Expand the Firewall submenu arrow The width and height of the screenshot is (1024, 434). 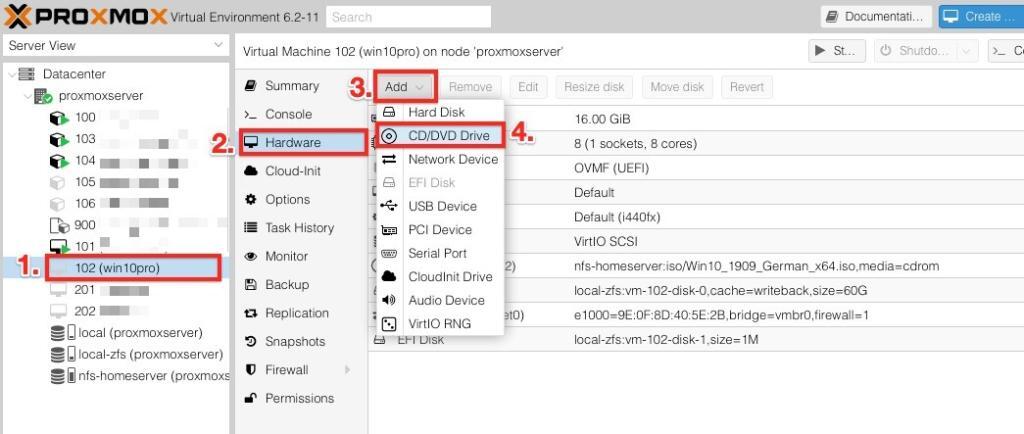click(347, 370)
